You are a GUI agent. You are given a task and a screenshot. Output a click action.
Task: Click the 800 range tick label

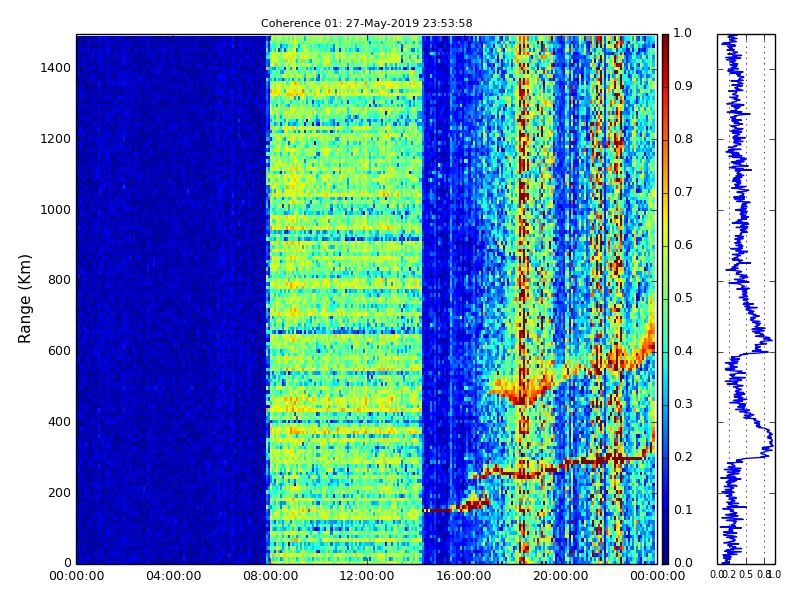[x=60, y=280]
